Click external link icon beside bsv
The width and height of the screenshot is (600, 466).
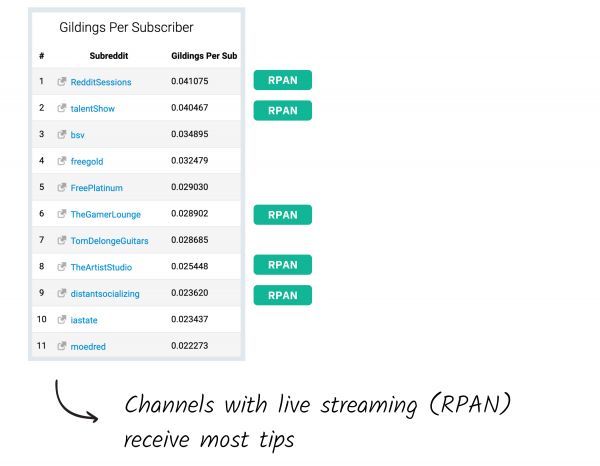[x=62, y=134]
